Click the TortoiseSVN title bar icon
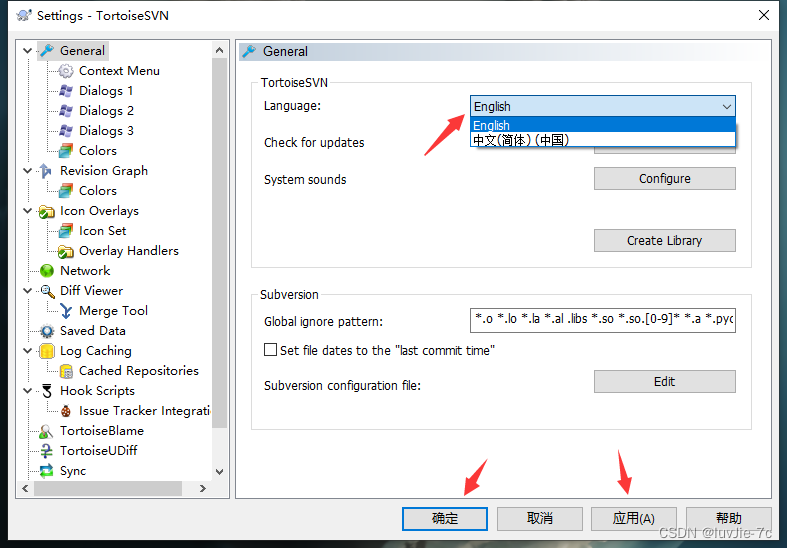Screen dimensions: 787x548 (x=24, y=16)
